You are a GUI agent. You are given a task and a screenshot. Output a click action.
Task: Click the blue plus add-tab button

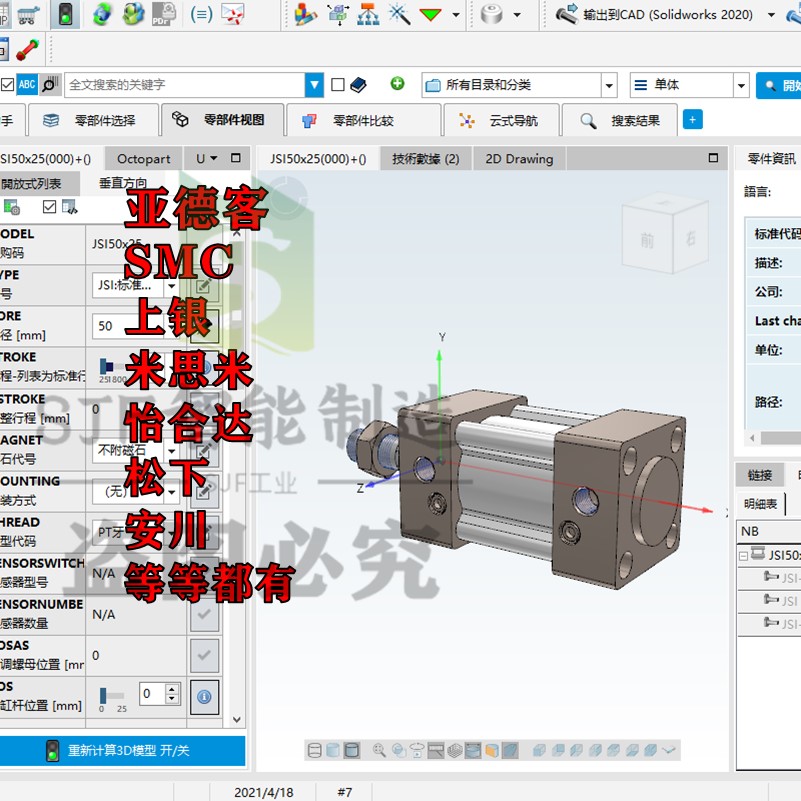[693, 120]
